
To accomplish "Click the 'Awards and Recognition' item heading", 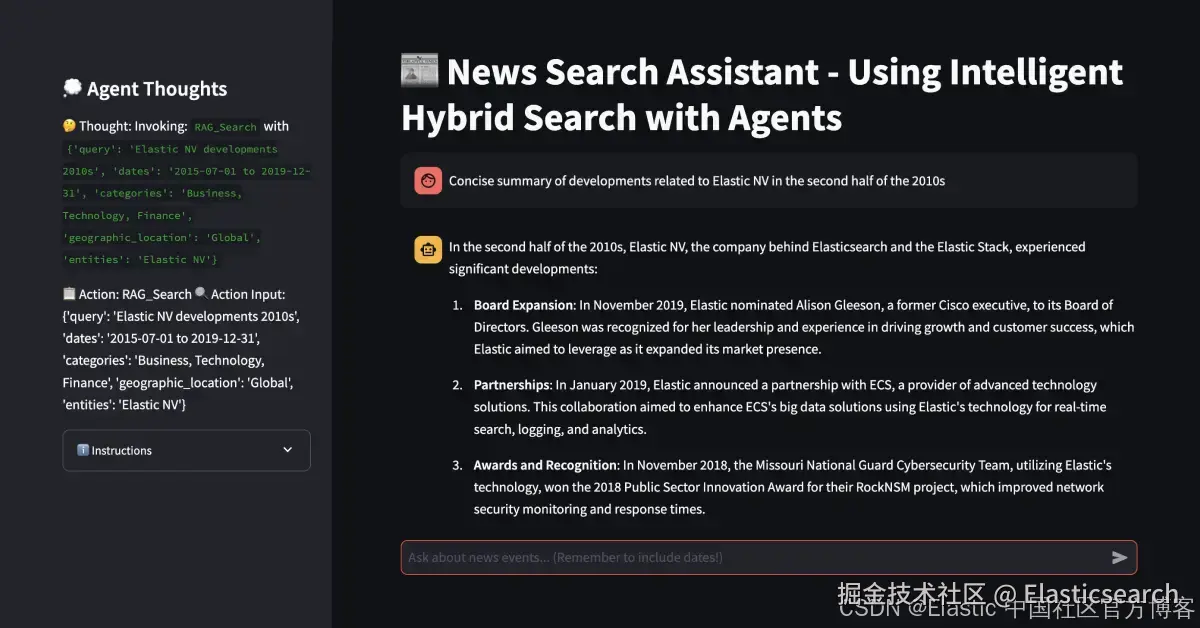I will [545, 465].
